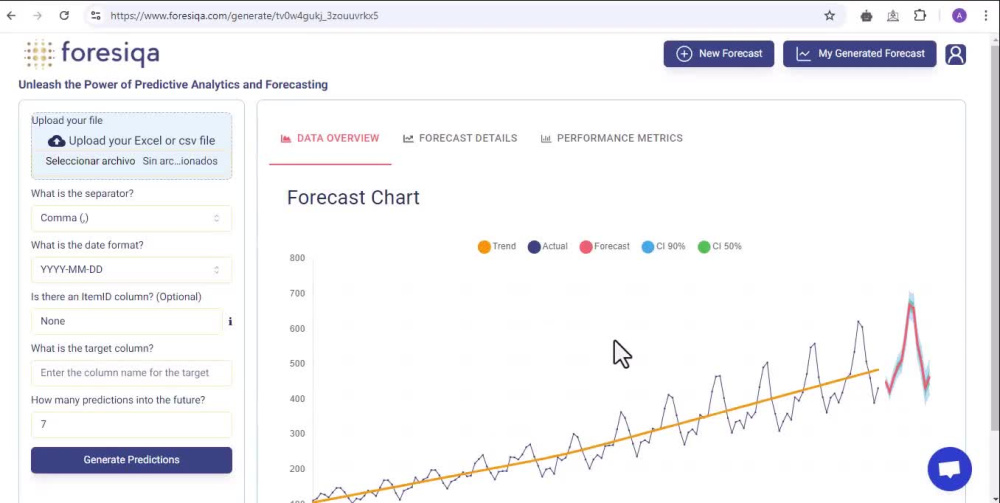The image size is (1000, 503).
Task: Click the ItemID info icon
Action: pos(230,321)
